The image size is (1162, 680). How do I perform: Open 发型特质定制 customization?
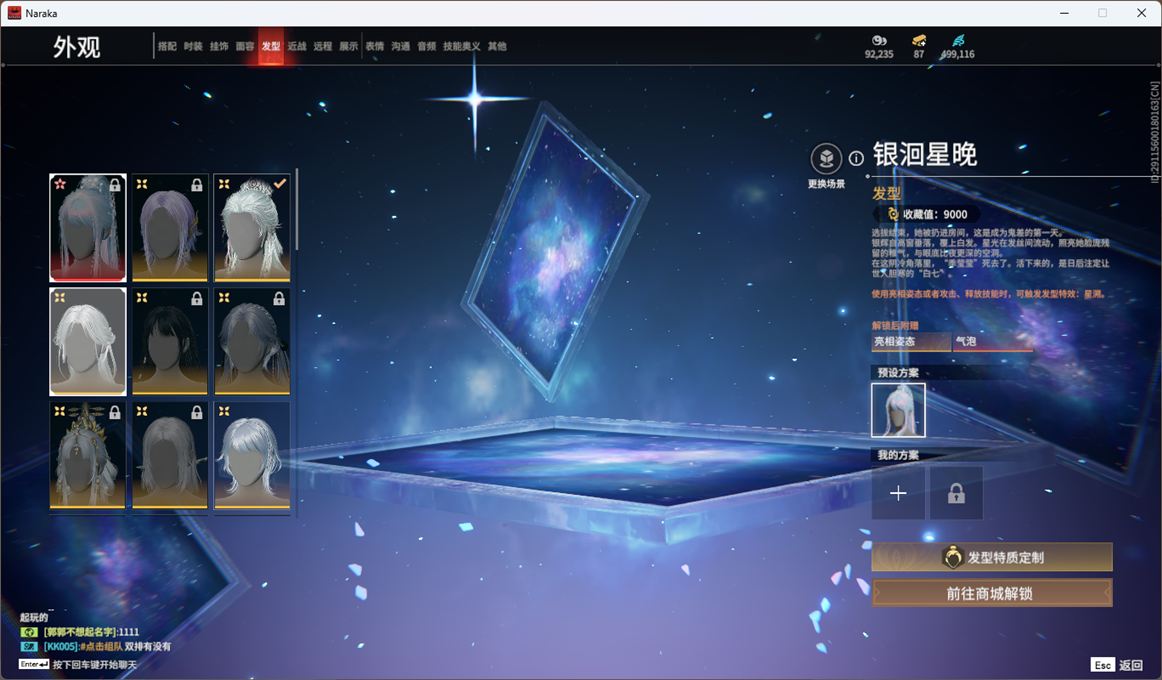[x=992, y=557]
